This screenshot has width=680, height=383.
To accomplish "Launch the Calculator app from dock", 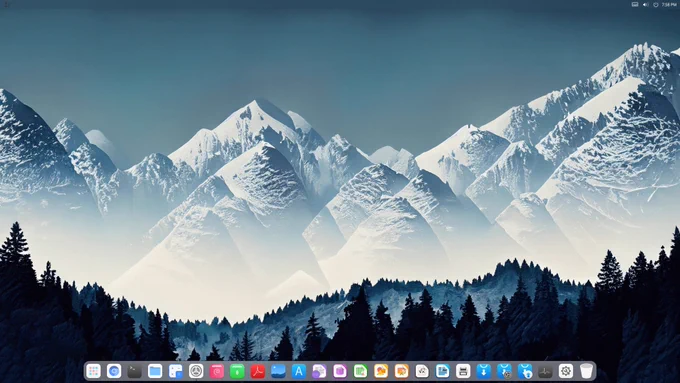I will pyautogui.click(x=176, y=371).
